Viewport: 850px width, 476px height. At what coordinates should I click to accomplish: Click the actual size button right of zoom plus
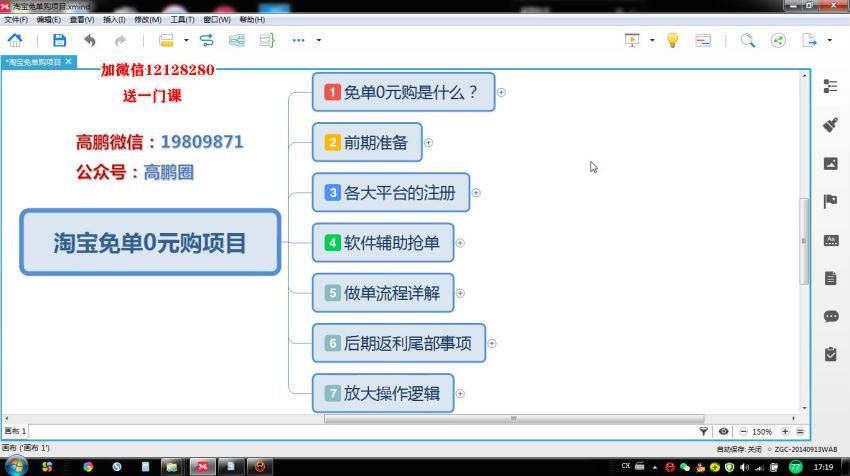click(800, 432)
